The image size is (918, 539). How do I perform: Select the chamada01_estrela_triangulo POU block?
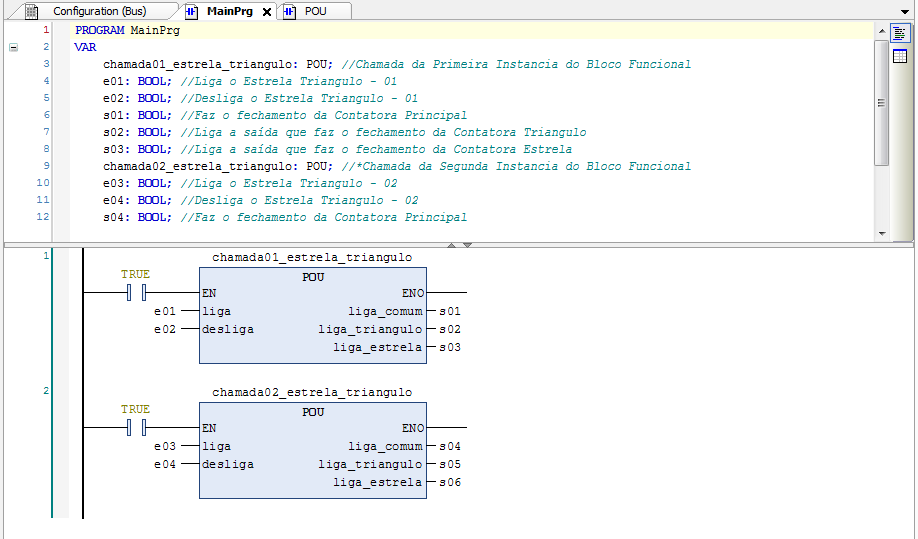[x=312, y=319]
